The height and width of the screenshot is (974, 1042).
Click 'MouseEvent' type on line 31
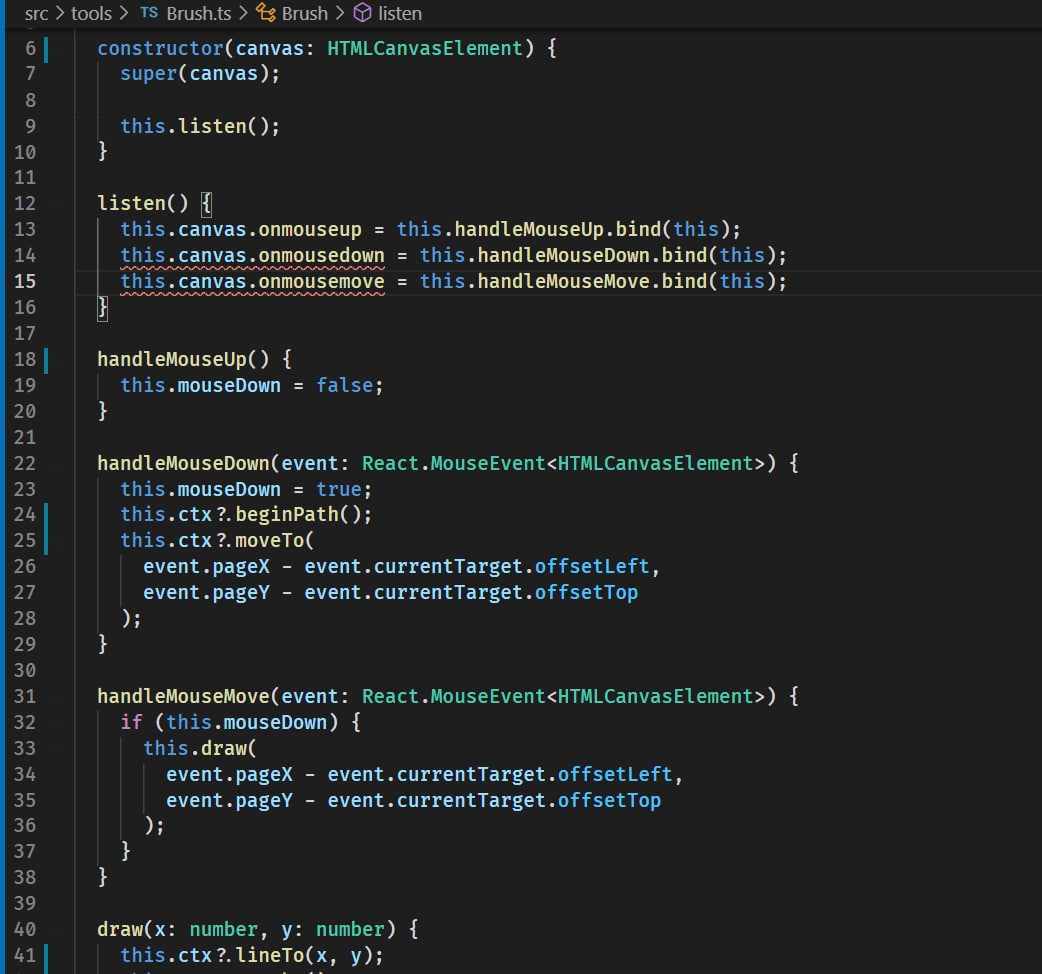[488, 697]
